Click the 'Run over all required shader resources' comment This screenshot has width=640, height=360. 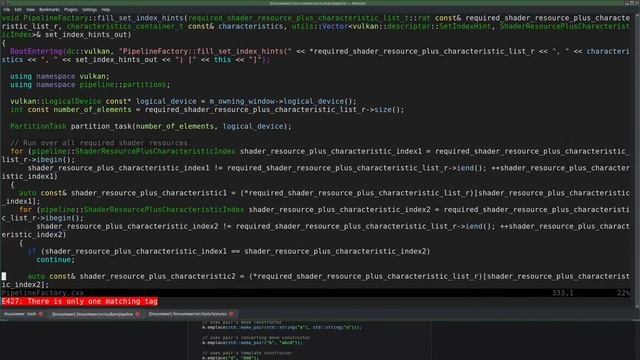(x=100, y=143)
